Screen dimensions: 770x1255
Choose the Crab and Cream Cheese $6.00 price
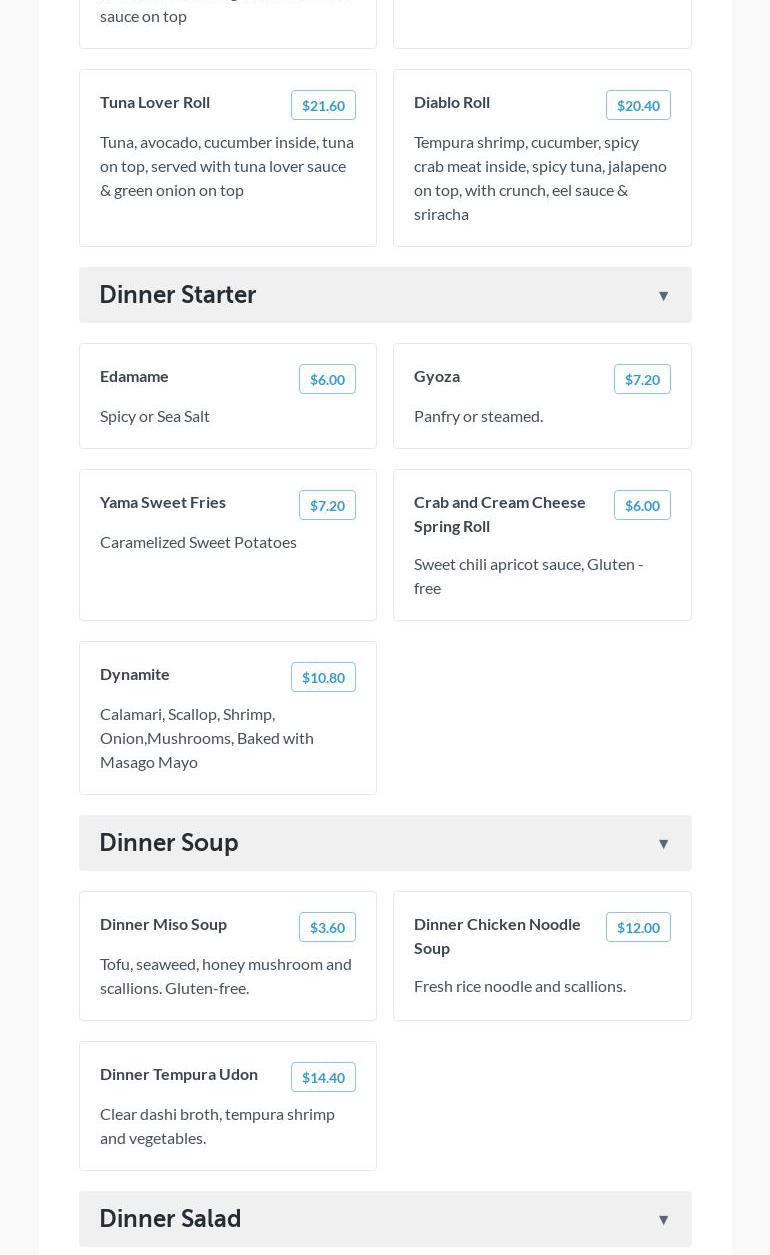click(x=642, y=505)
